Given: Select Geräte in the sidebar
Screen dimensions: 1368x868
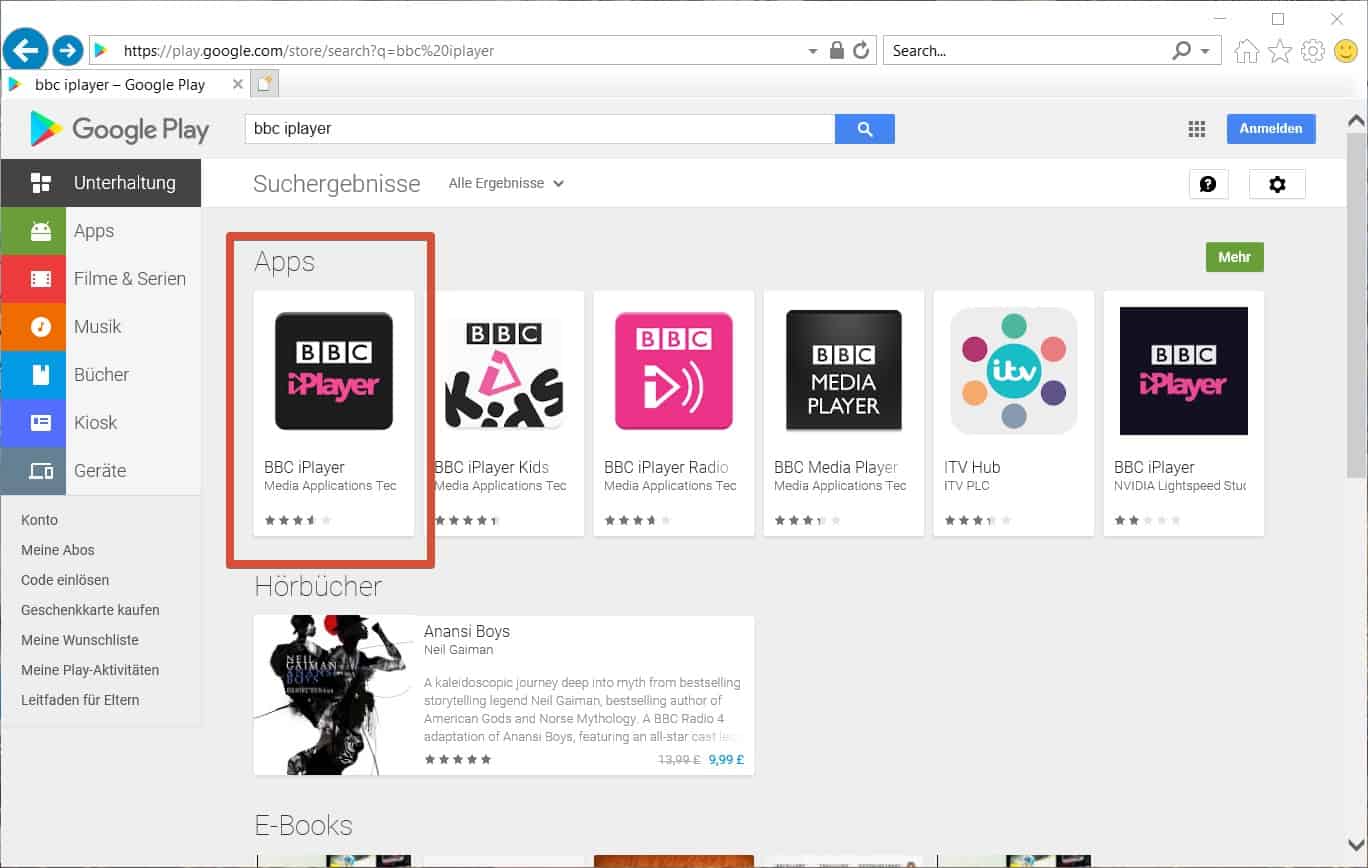Looking at the screenshot, I should coord(101,471).
